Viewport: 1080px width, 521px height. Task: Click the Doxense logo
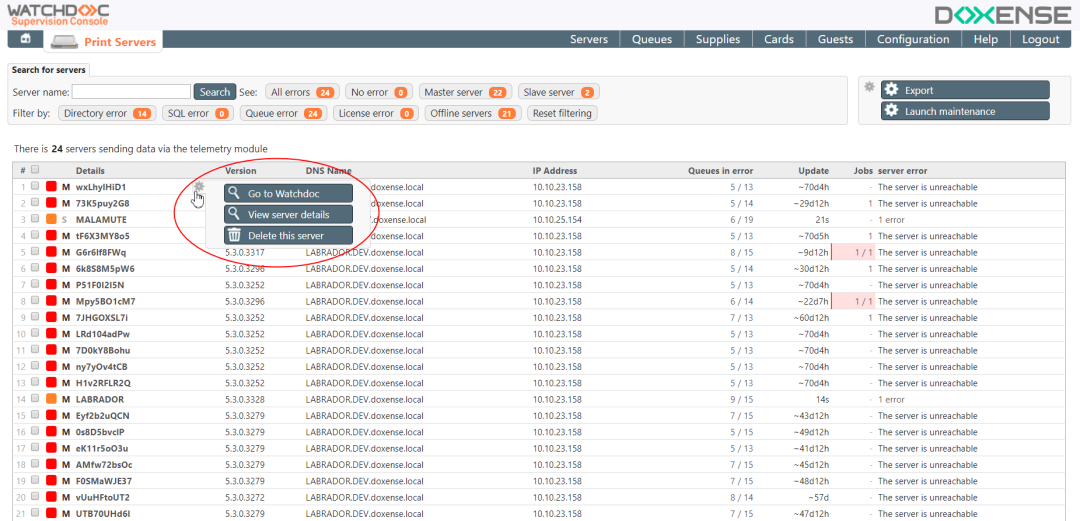[x=1002, y=14]
